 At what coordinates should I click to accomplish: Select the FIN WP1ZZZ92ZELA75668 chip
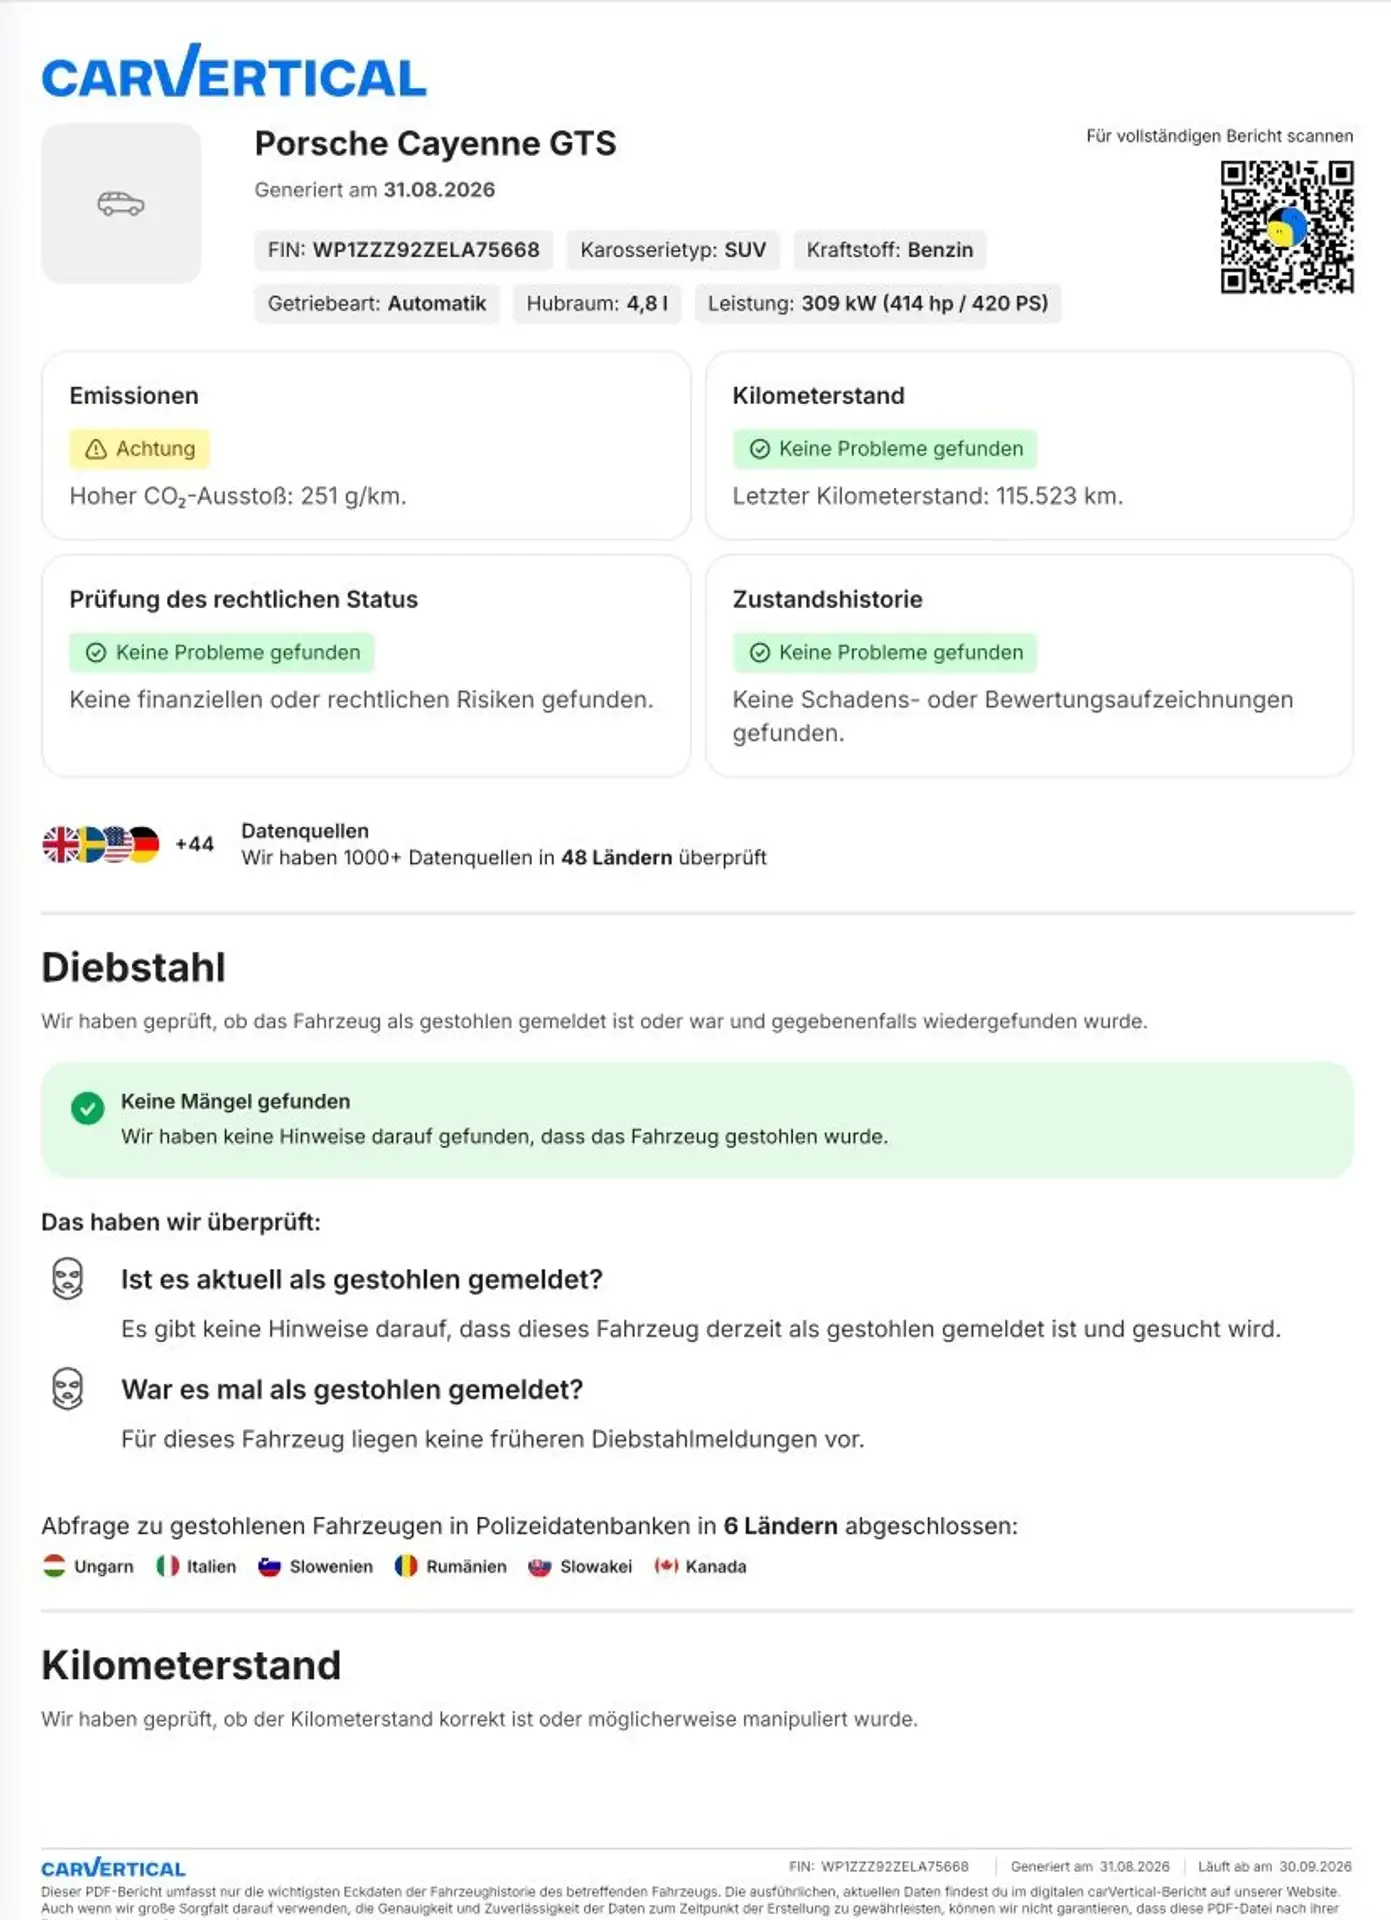click(403, 250)
